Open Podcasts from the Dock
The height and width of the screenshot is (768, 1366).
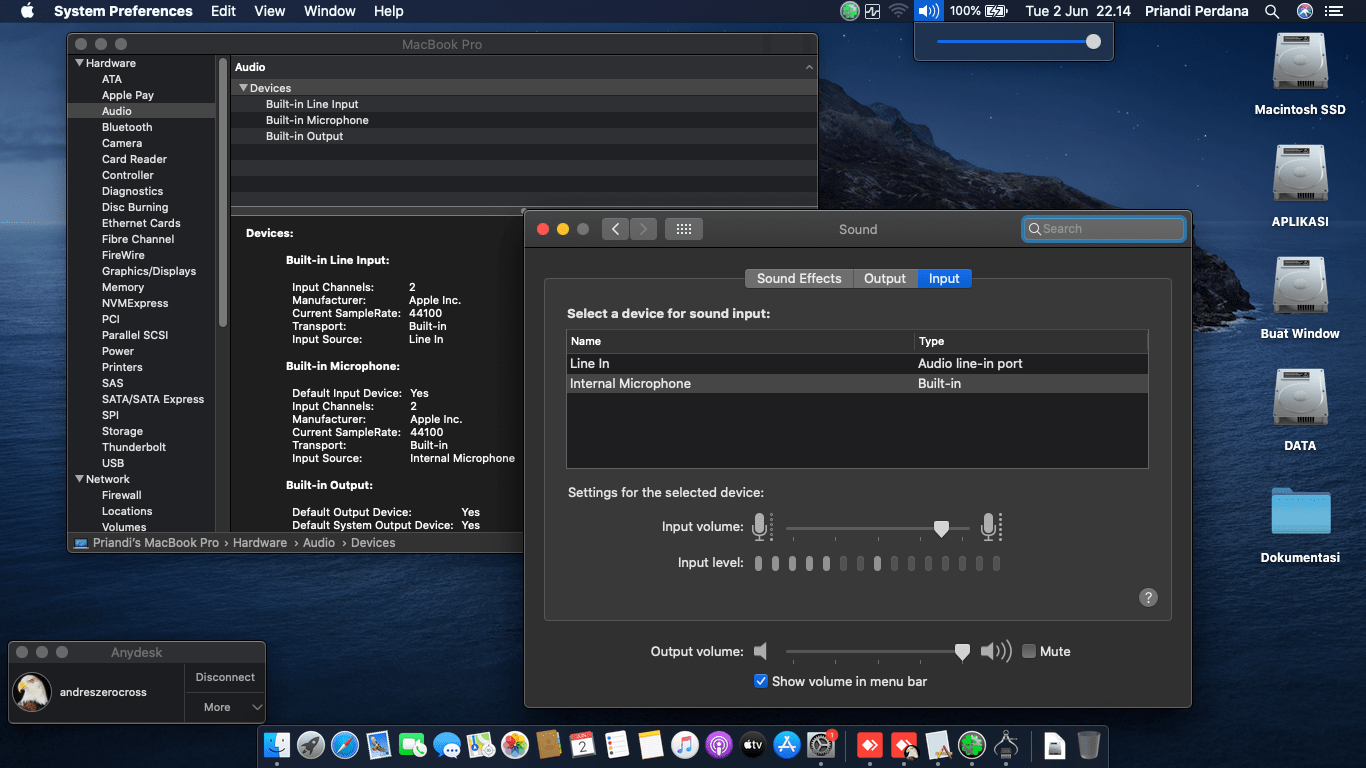(719, 744)
